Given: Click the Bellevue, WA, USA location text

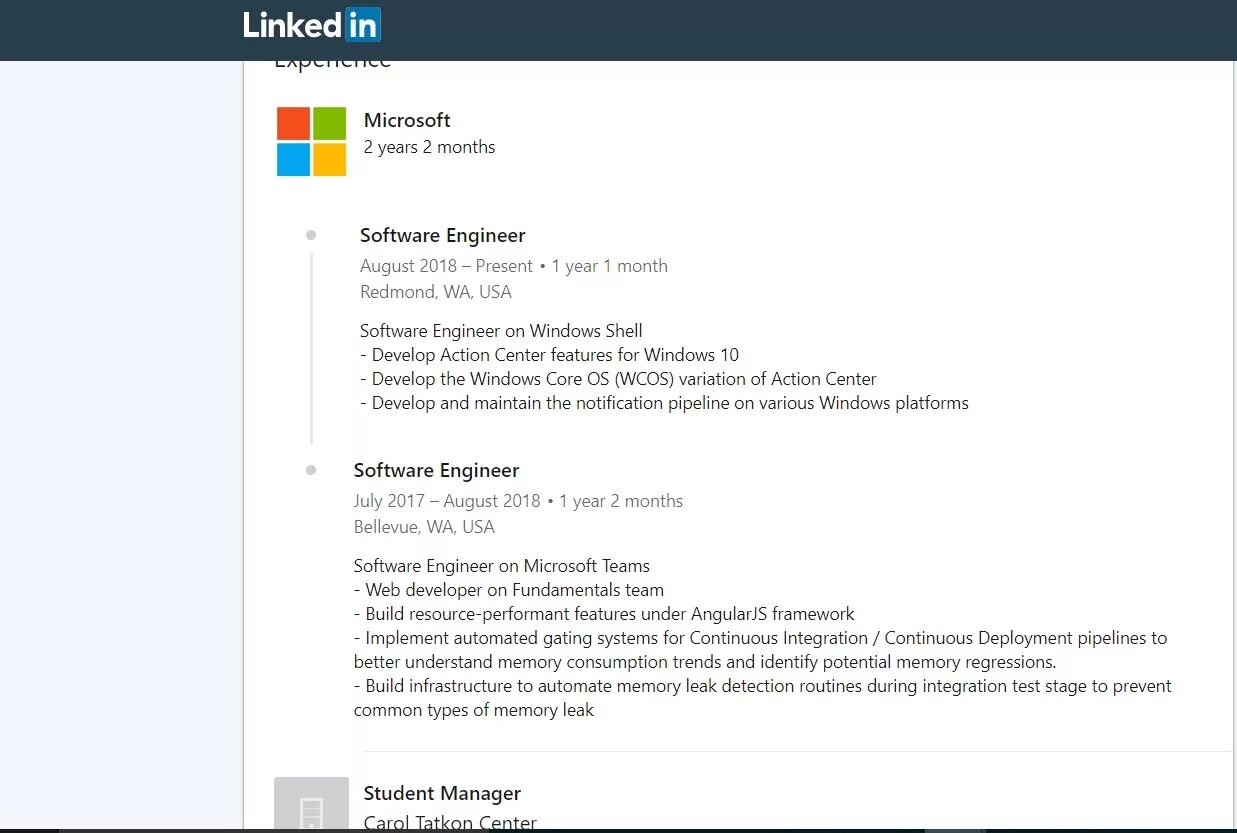Looking at the screenshot, I should [x=424, y=527].
